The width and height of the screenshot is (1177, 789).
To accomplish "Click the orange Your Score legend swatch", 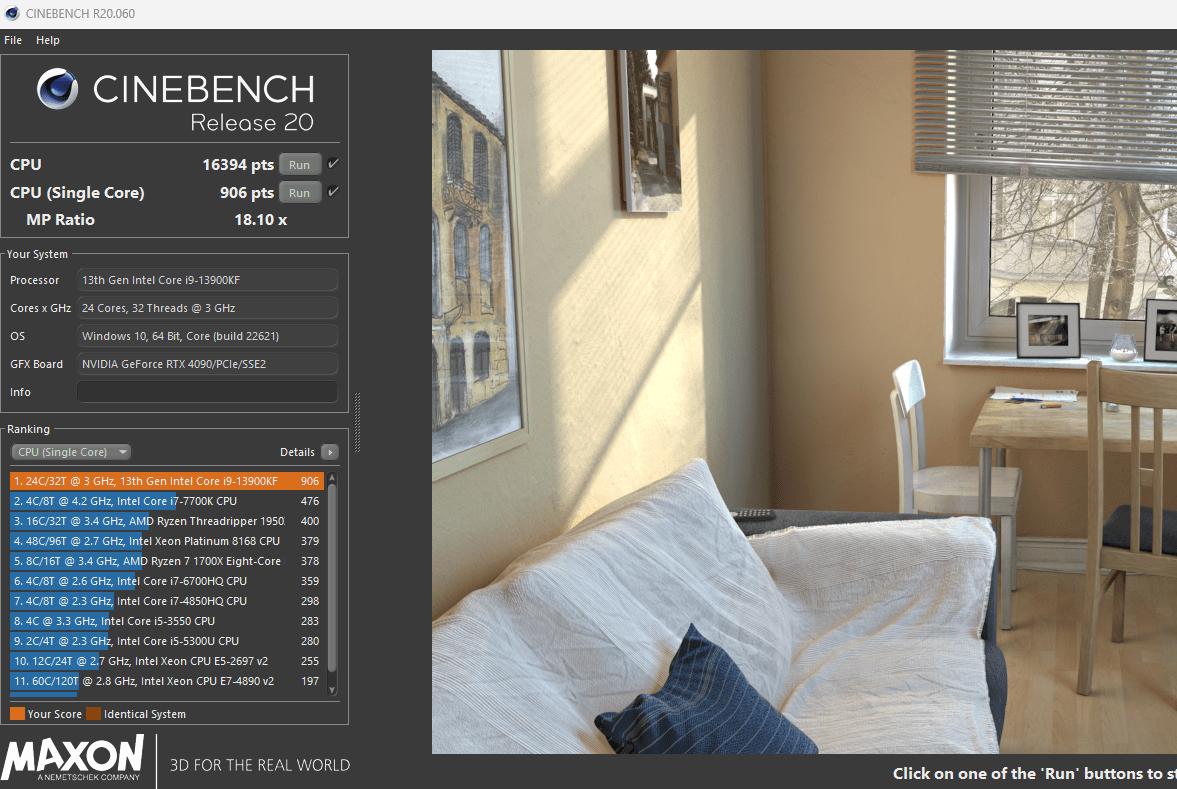I will coord(17,714).
